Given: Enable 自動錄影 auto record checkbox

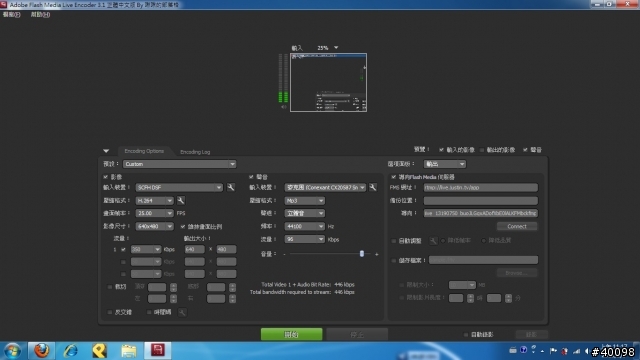Looking at the screenshot, I should [x=466, y=335].
